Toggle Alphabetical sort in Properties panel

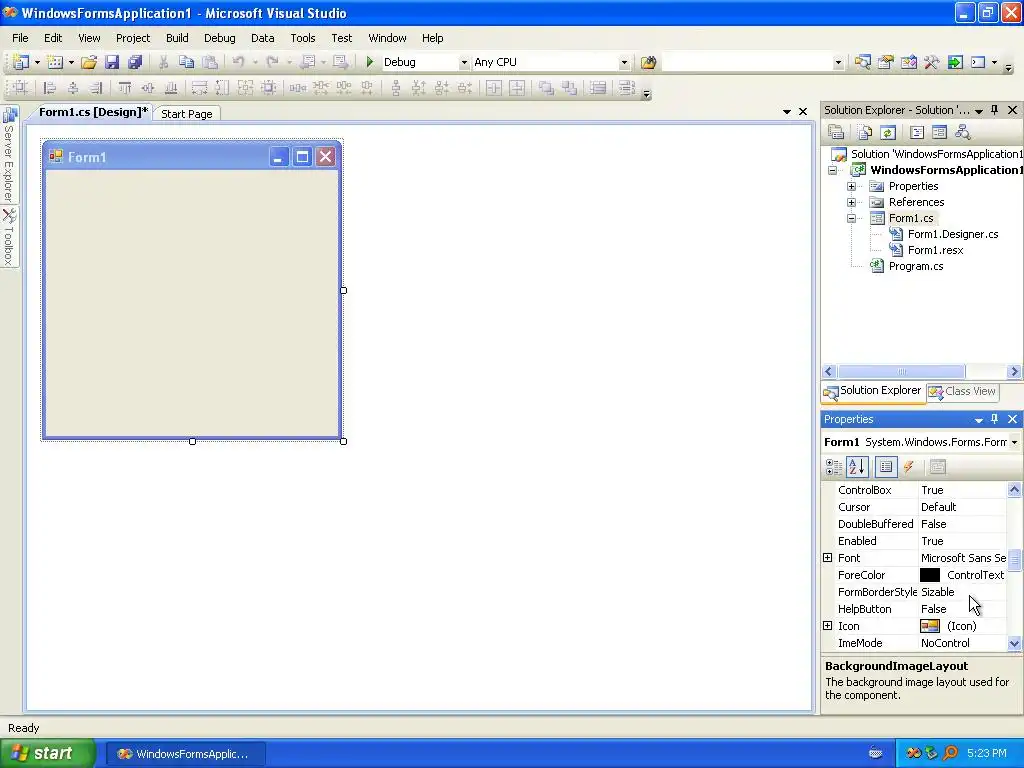point(857,466)
